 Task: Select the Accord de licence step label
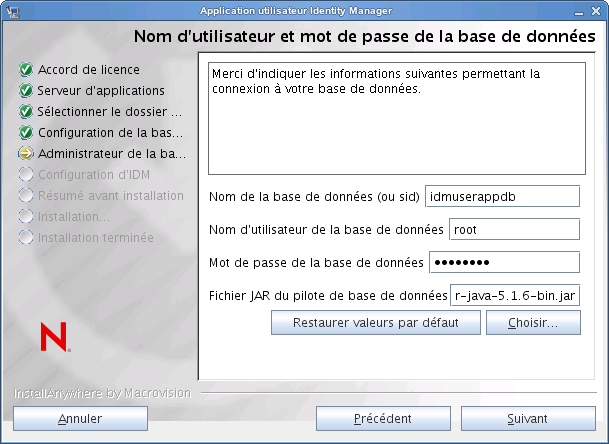[89, 70]
